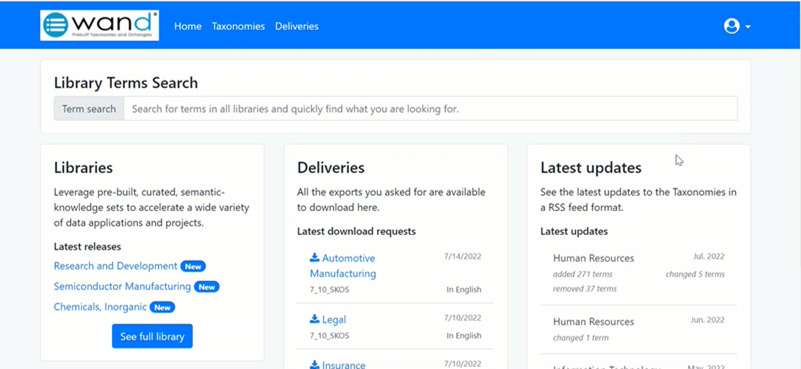Open the Chemicals, Inorganic library link
Image resolution: width=801 pixels, height=369 pixels.
click(x=100, y=307)
